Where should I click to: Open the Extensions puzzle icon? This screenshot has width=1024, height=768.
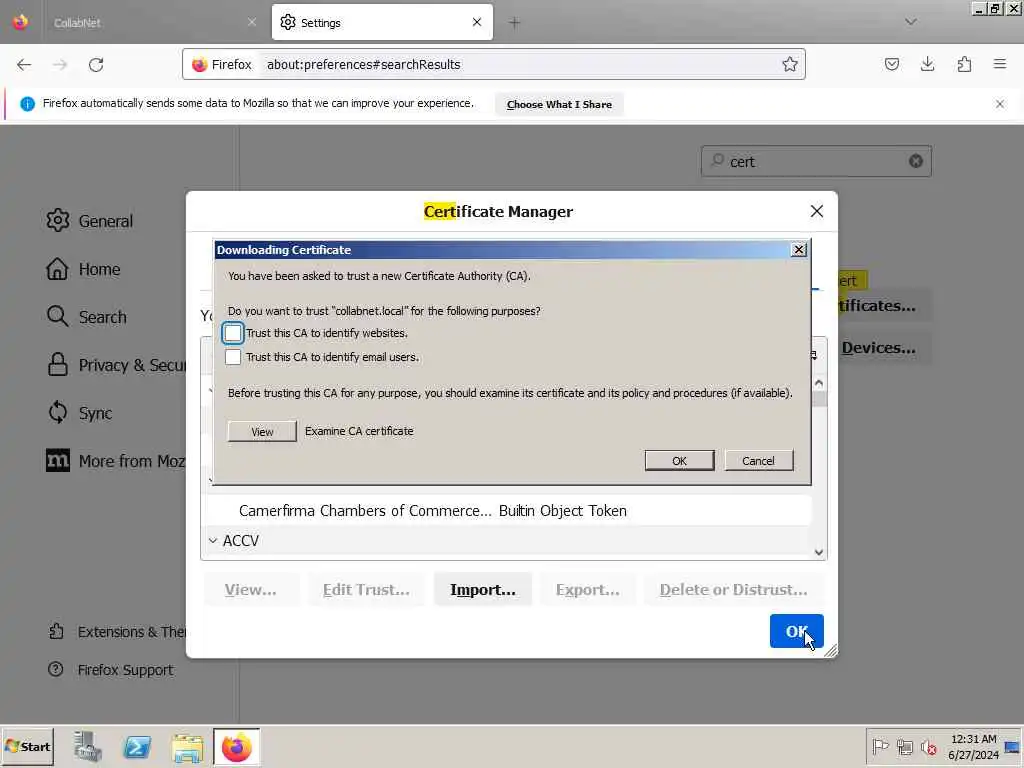[x=964, y=64]
